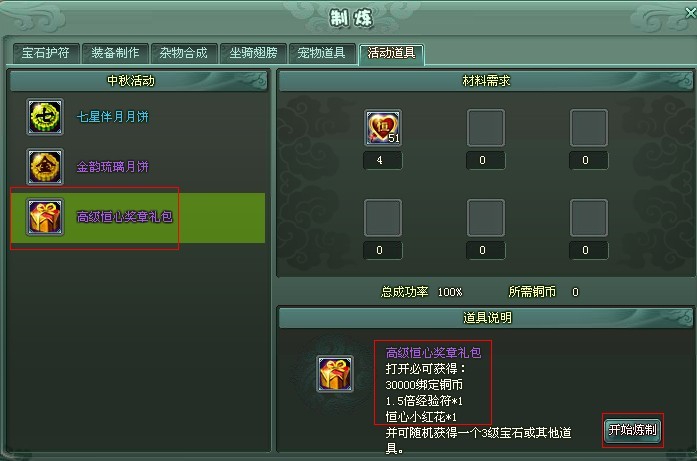Close the 制炼 window
Screen dimensions: 697x461
(x=691, y=13)
